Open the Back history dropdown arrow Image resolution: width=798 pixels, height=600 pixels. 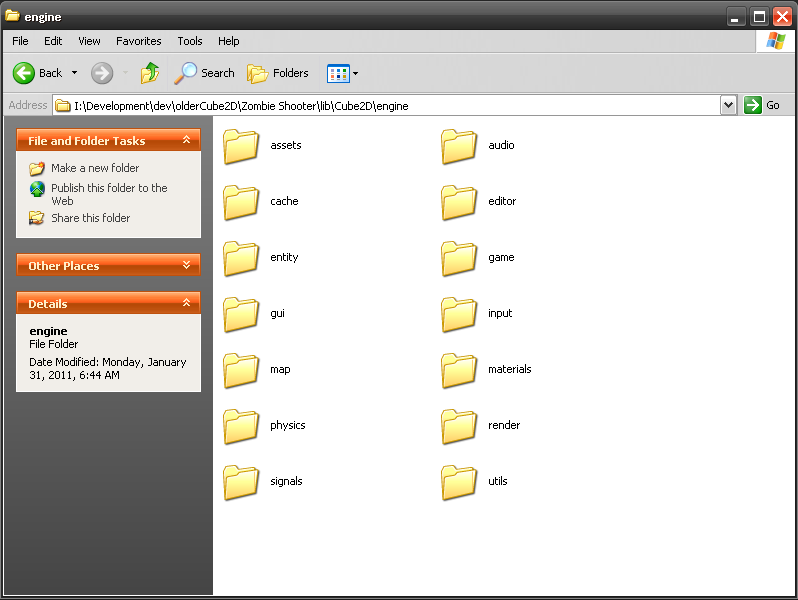tap(74, 73)
